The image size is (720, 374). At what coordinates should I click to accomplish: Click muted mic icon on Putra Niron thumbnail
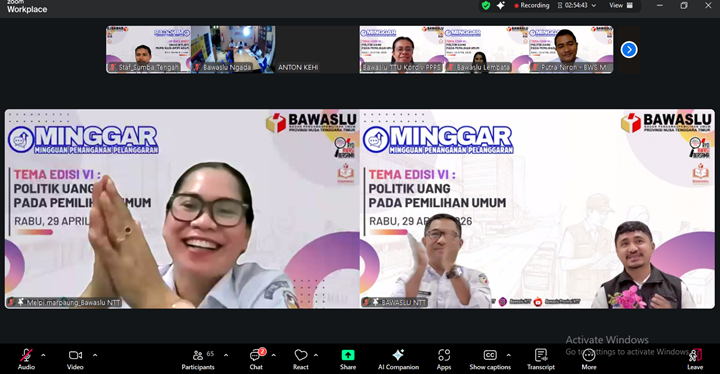tap(534, 68)
